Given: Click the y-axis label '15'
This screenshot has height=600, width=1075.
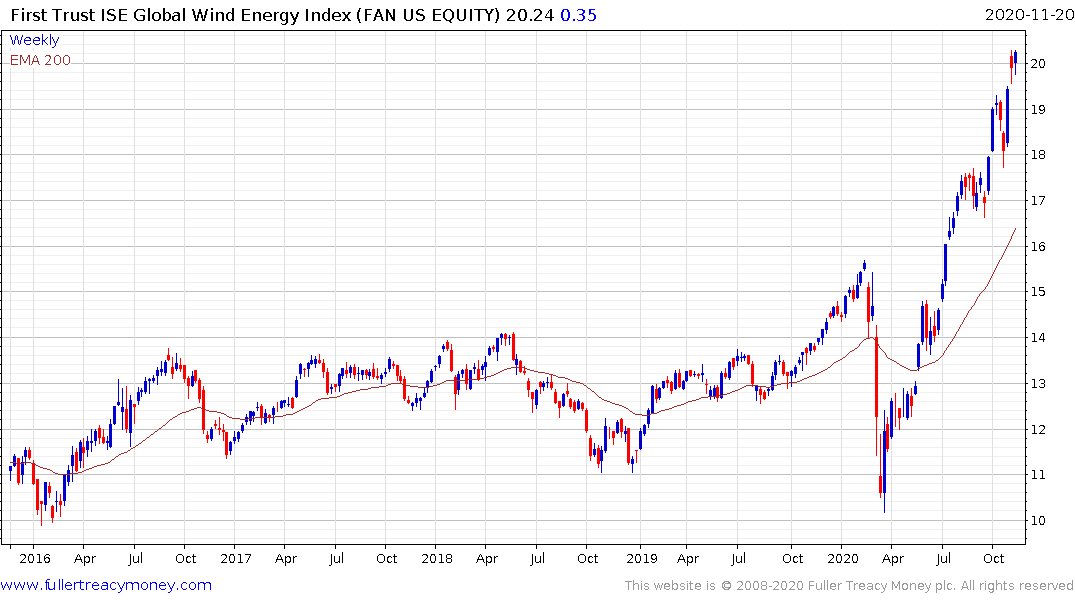Looking at the screenshot, I should point(1038,292).
